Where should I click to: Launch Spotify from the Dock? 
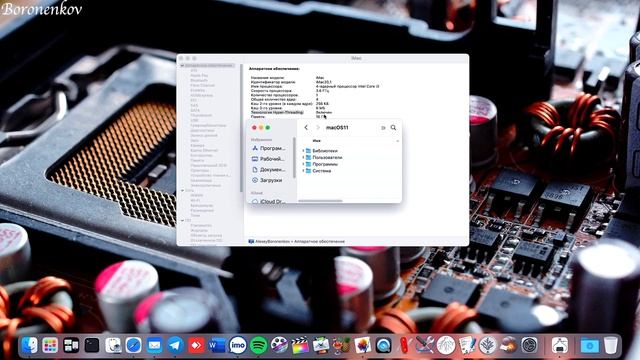258,346
